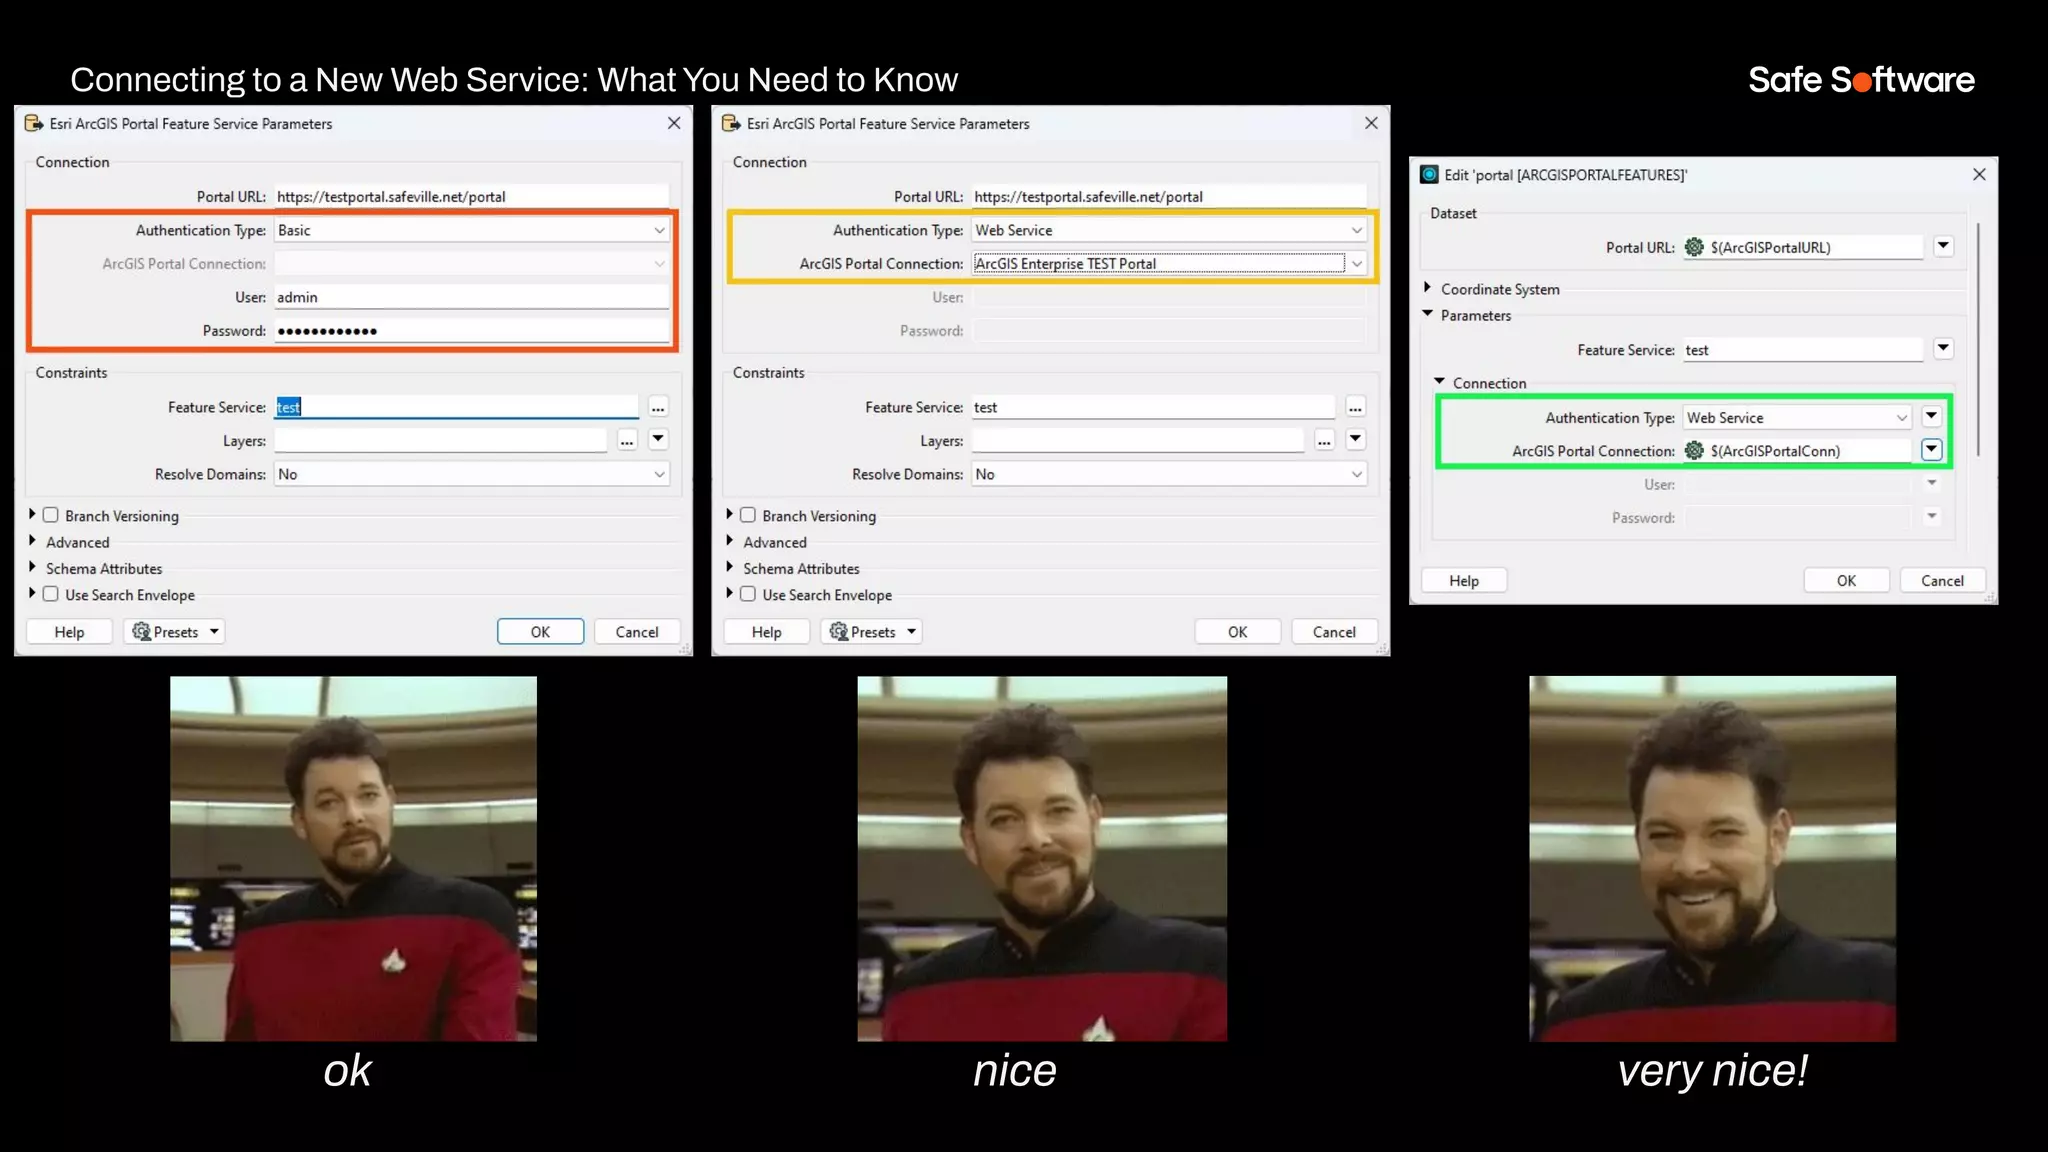The height and width of the screenshot is (1152, 2048).
Task: Click the parameter gear icon beside $(ArcGISPortalConn)
Action: tap(1694, 451)
